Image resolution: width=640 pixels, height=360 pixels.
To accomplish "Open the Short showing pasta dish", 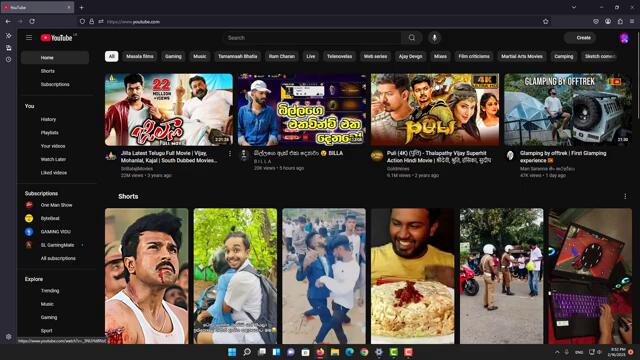I will [413, 276].
